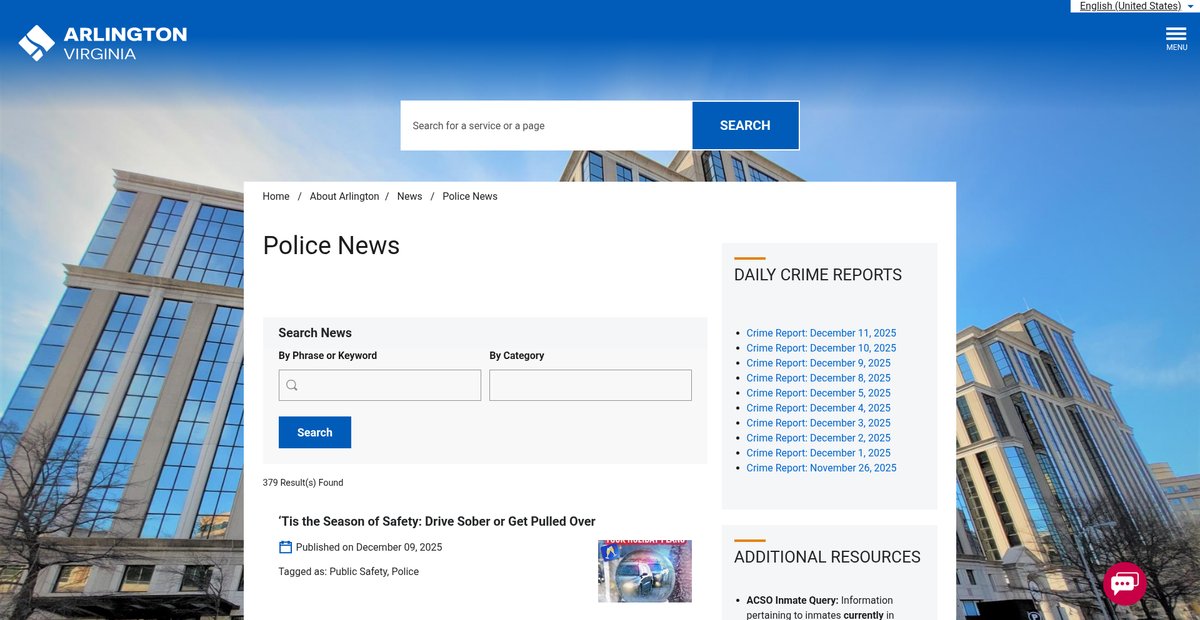Click the magnifier icon in keyword field
1200x620 pixels.
(292, 385)
